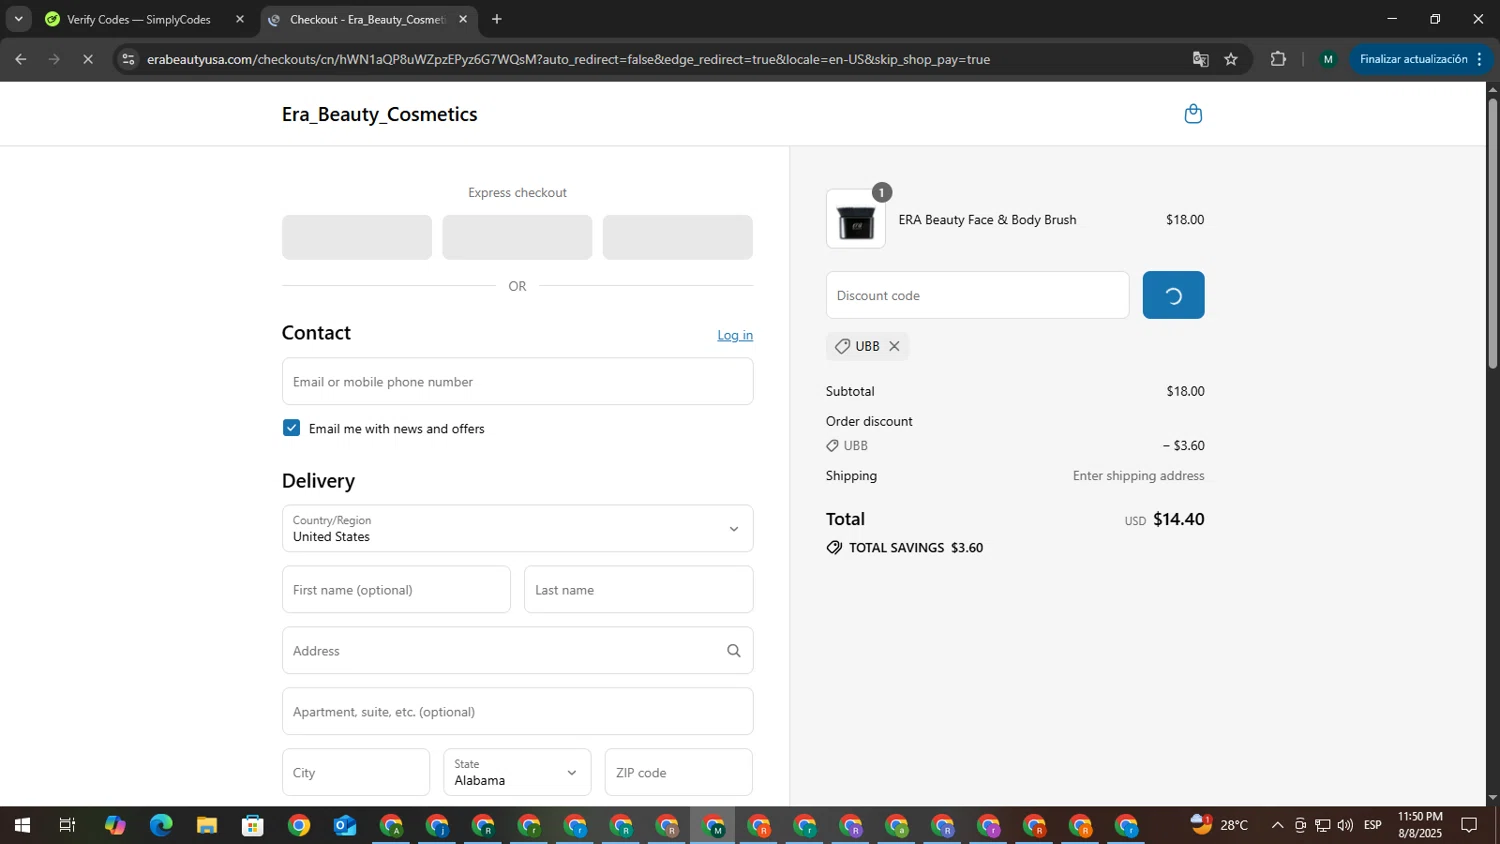
Task: Bookmark this page with star icon
Action: (x=1231, y=59)
